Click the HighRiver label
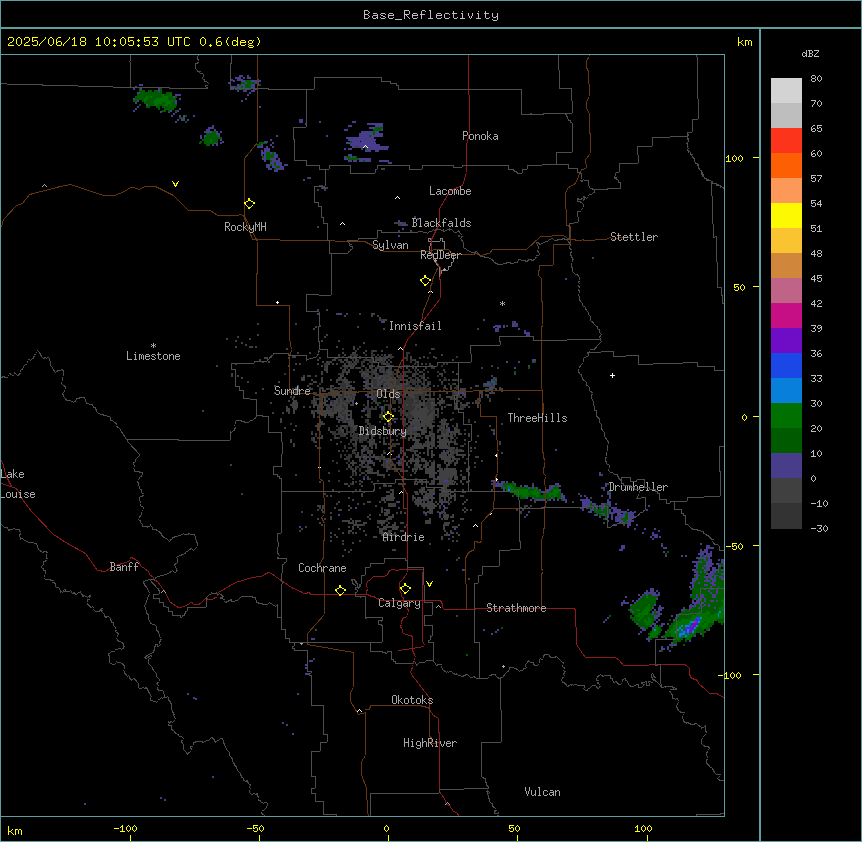The width and height of the screenshot is (862, 842). pyautogui.click(x=430, y=743)
